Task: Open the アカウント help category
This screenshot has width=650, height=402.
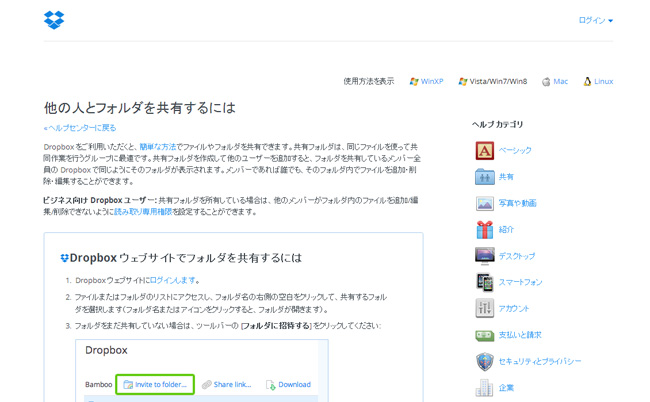Action: (x=514, y=308)
